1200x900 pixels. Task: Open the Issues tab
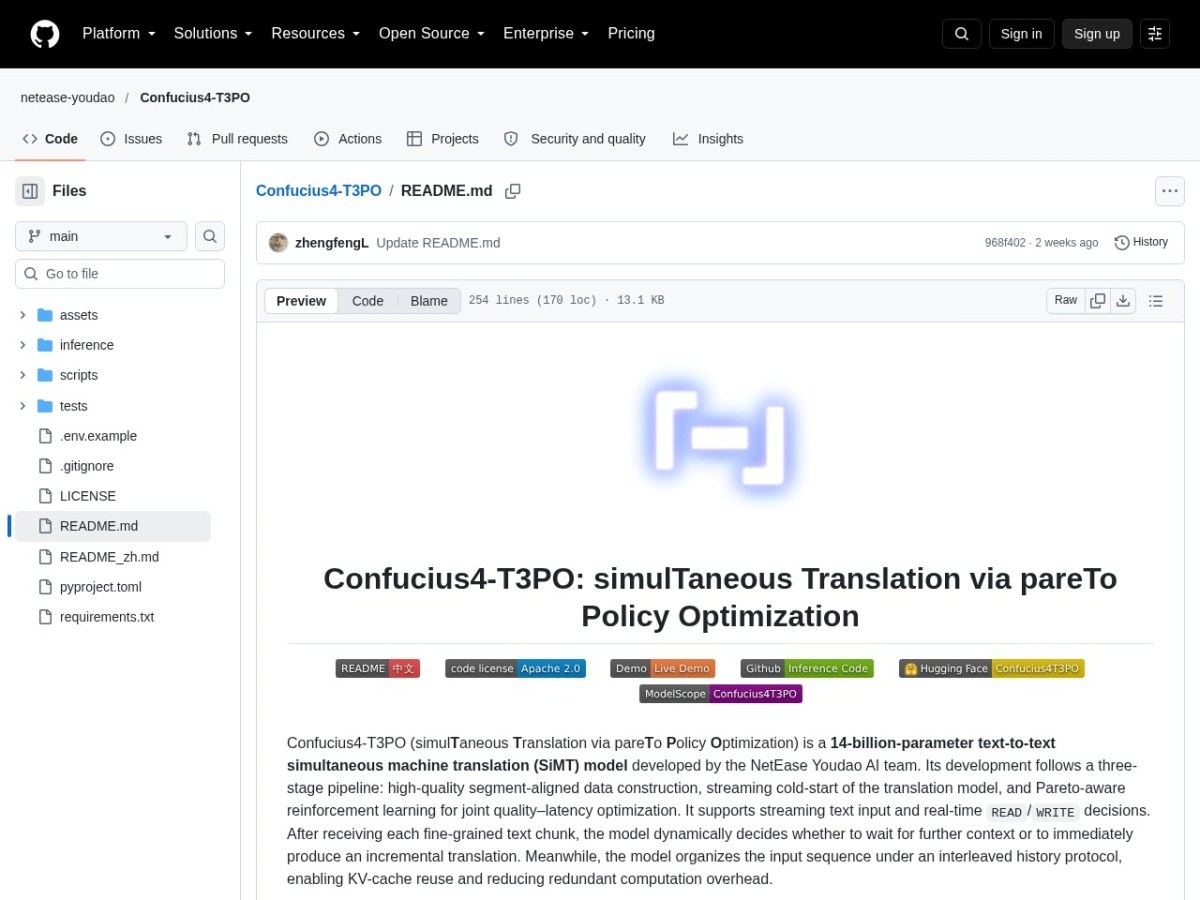coord(131,139)
